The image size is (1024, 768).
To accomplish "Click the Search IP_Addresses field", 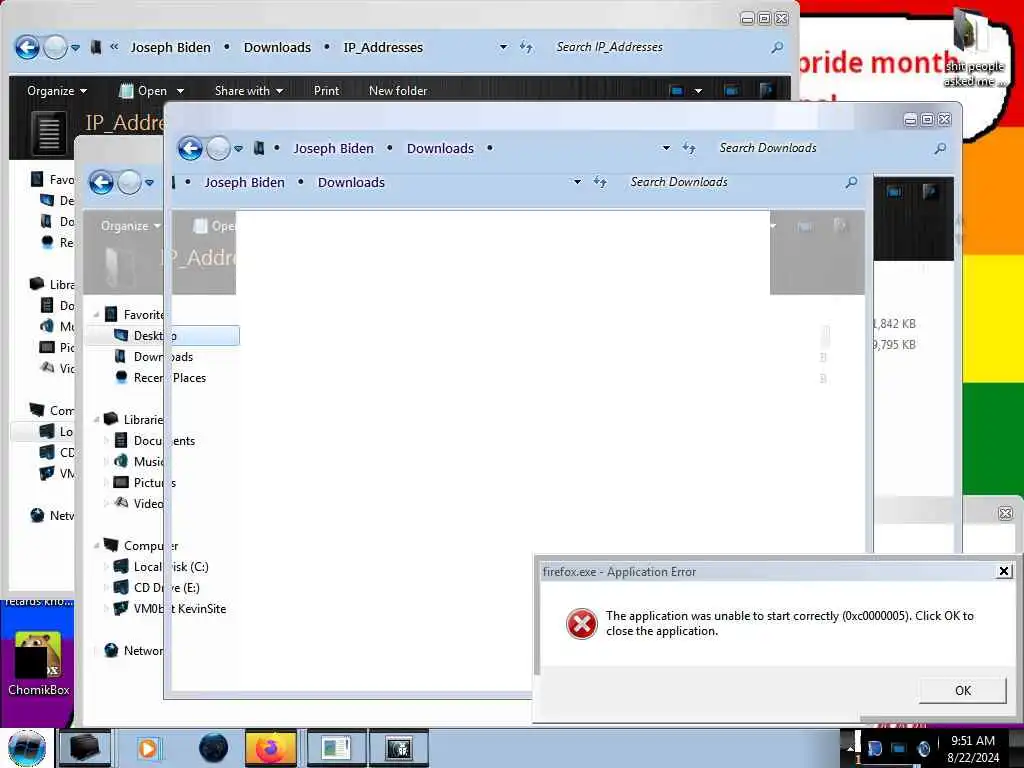I will coord(660,47).
